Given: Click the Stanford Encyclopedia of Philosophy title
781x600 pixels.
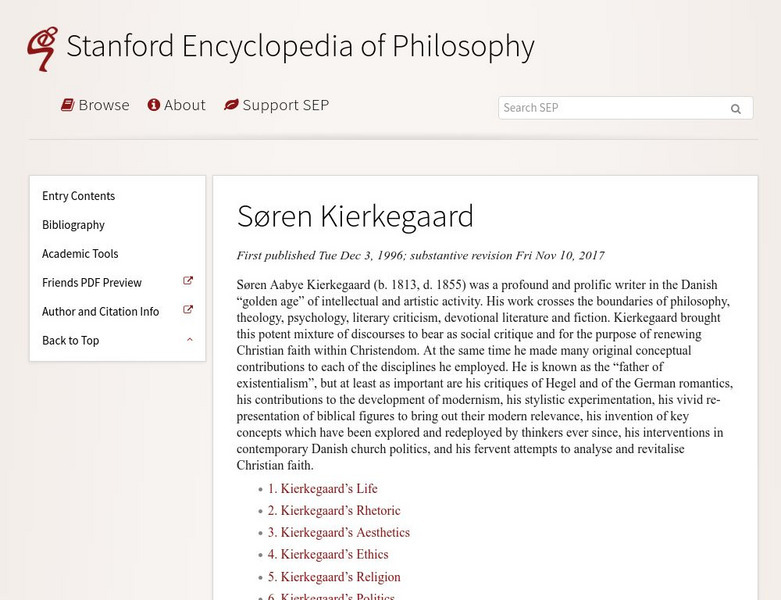Looking at the screenshot, I should pos(300,46).
